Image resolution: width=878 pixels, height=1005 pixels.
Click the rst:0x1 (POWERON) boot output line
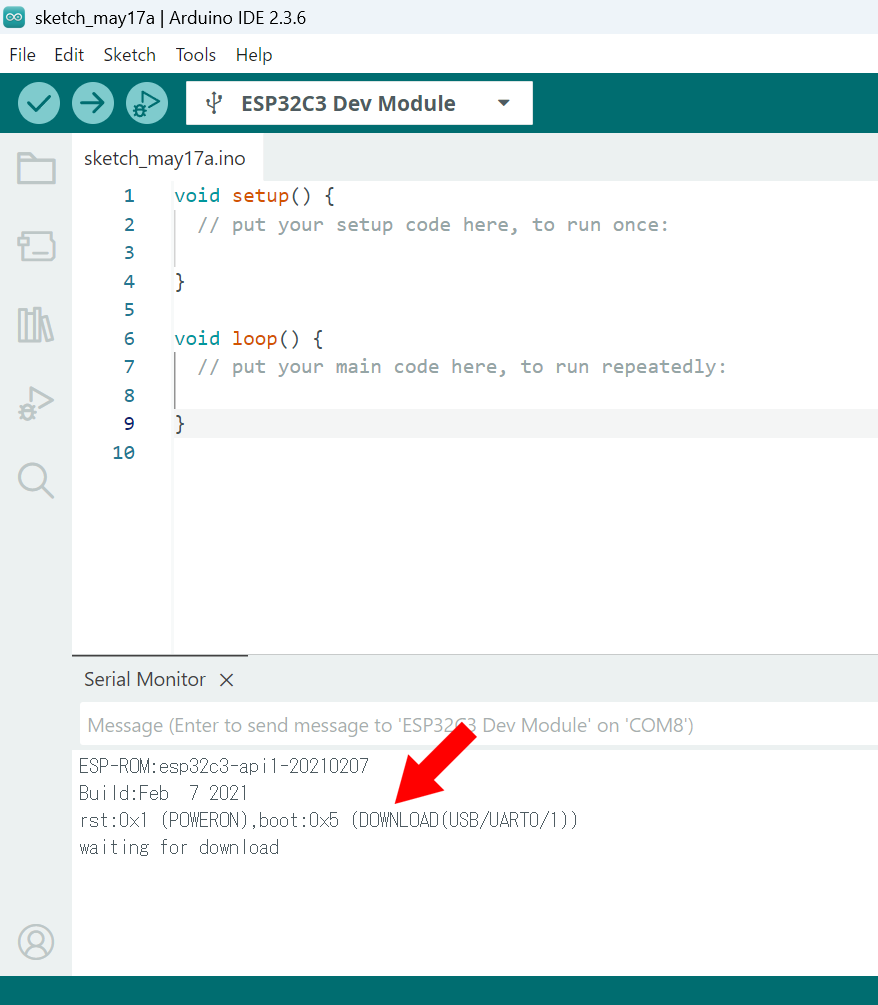pyautogui.click(x=328, y=820)
